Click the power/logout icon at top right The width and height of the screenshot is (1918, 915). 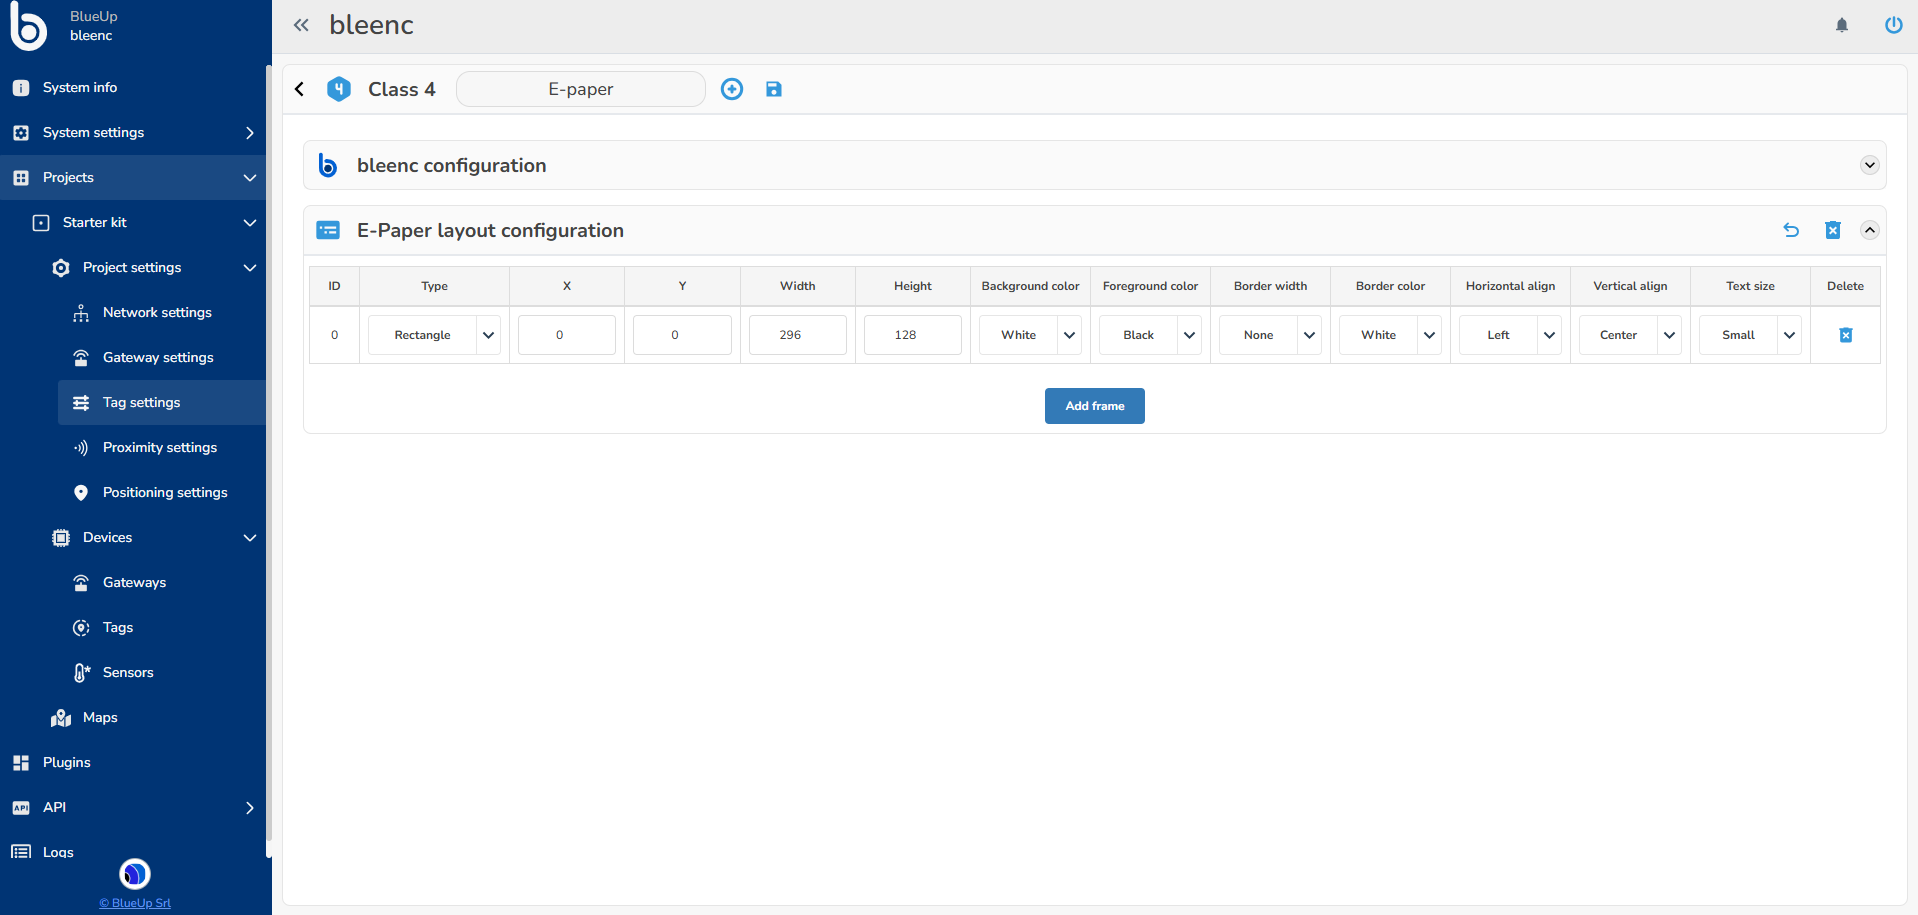(x=1893, y=25)
